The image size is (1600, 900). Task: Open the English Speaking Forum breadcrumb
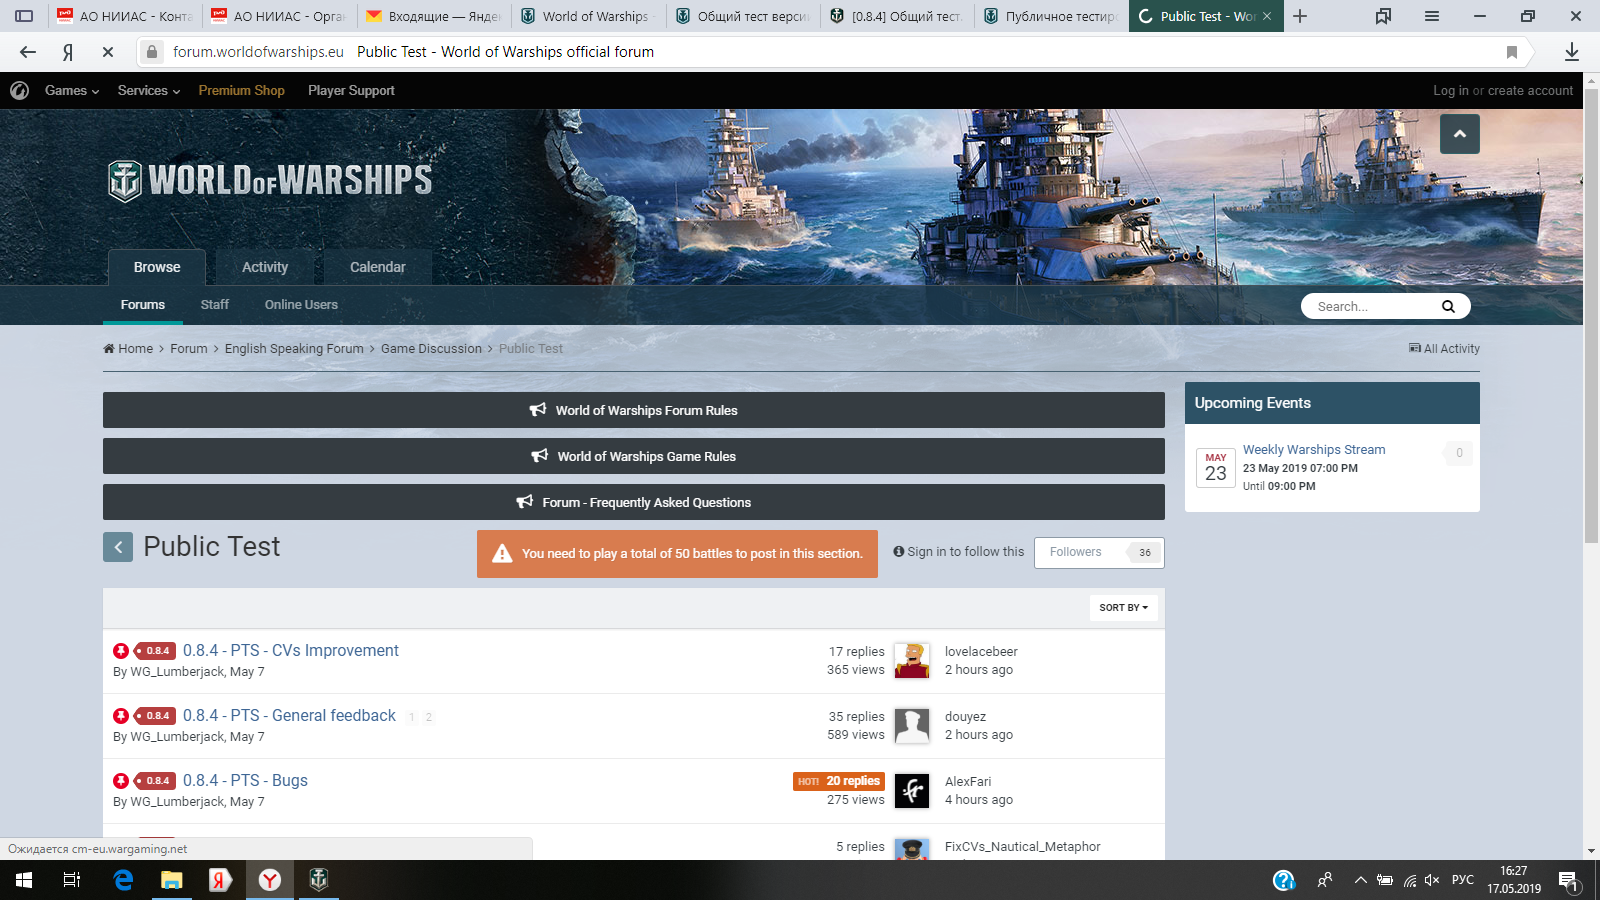coord(294,348)
